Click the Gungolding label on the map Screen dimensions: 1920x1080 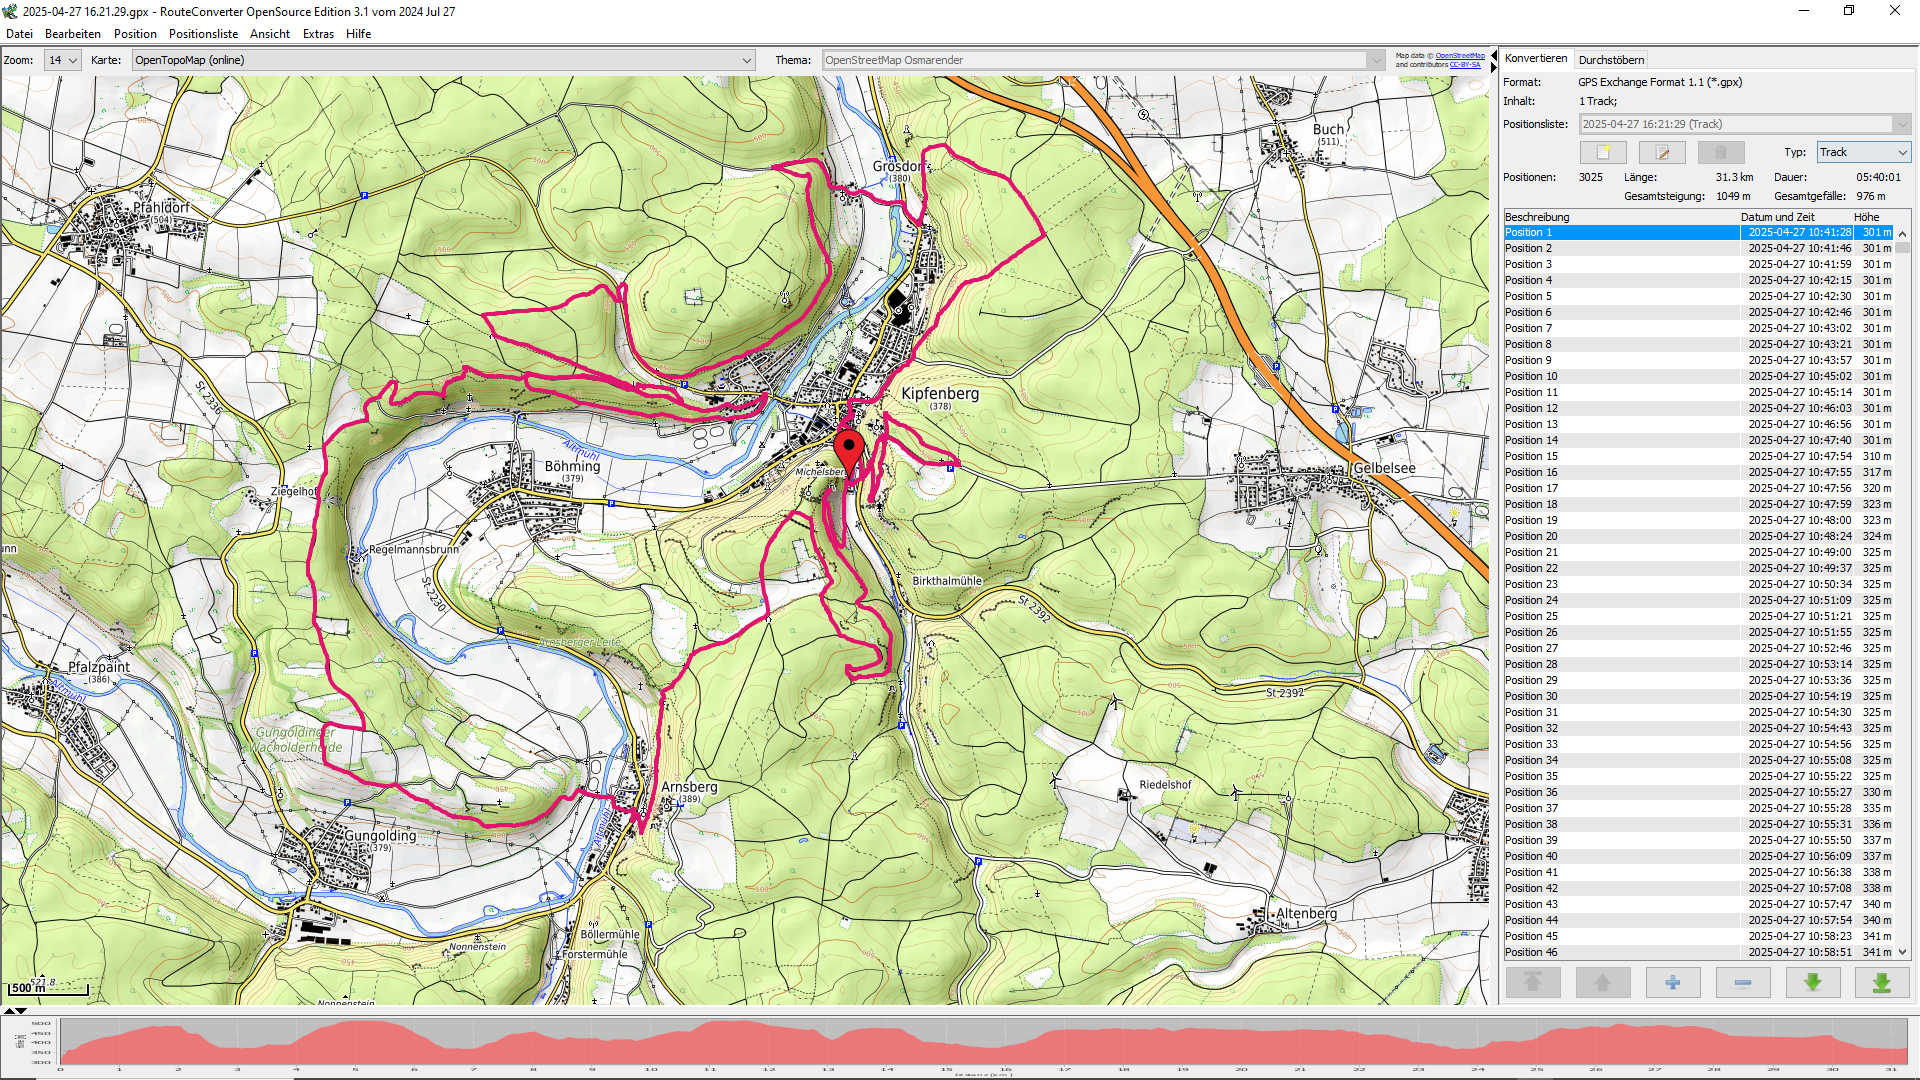(x=380, y=836)
